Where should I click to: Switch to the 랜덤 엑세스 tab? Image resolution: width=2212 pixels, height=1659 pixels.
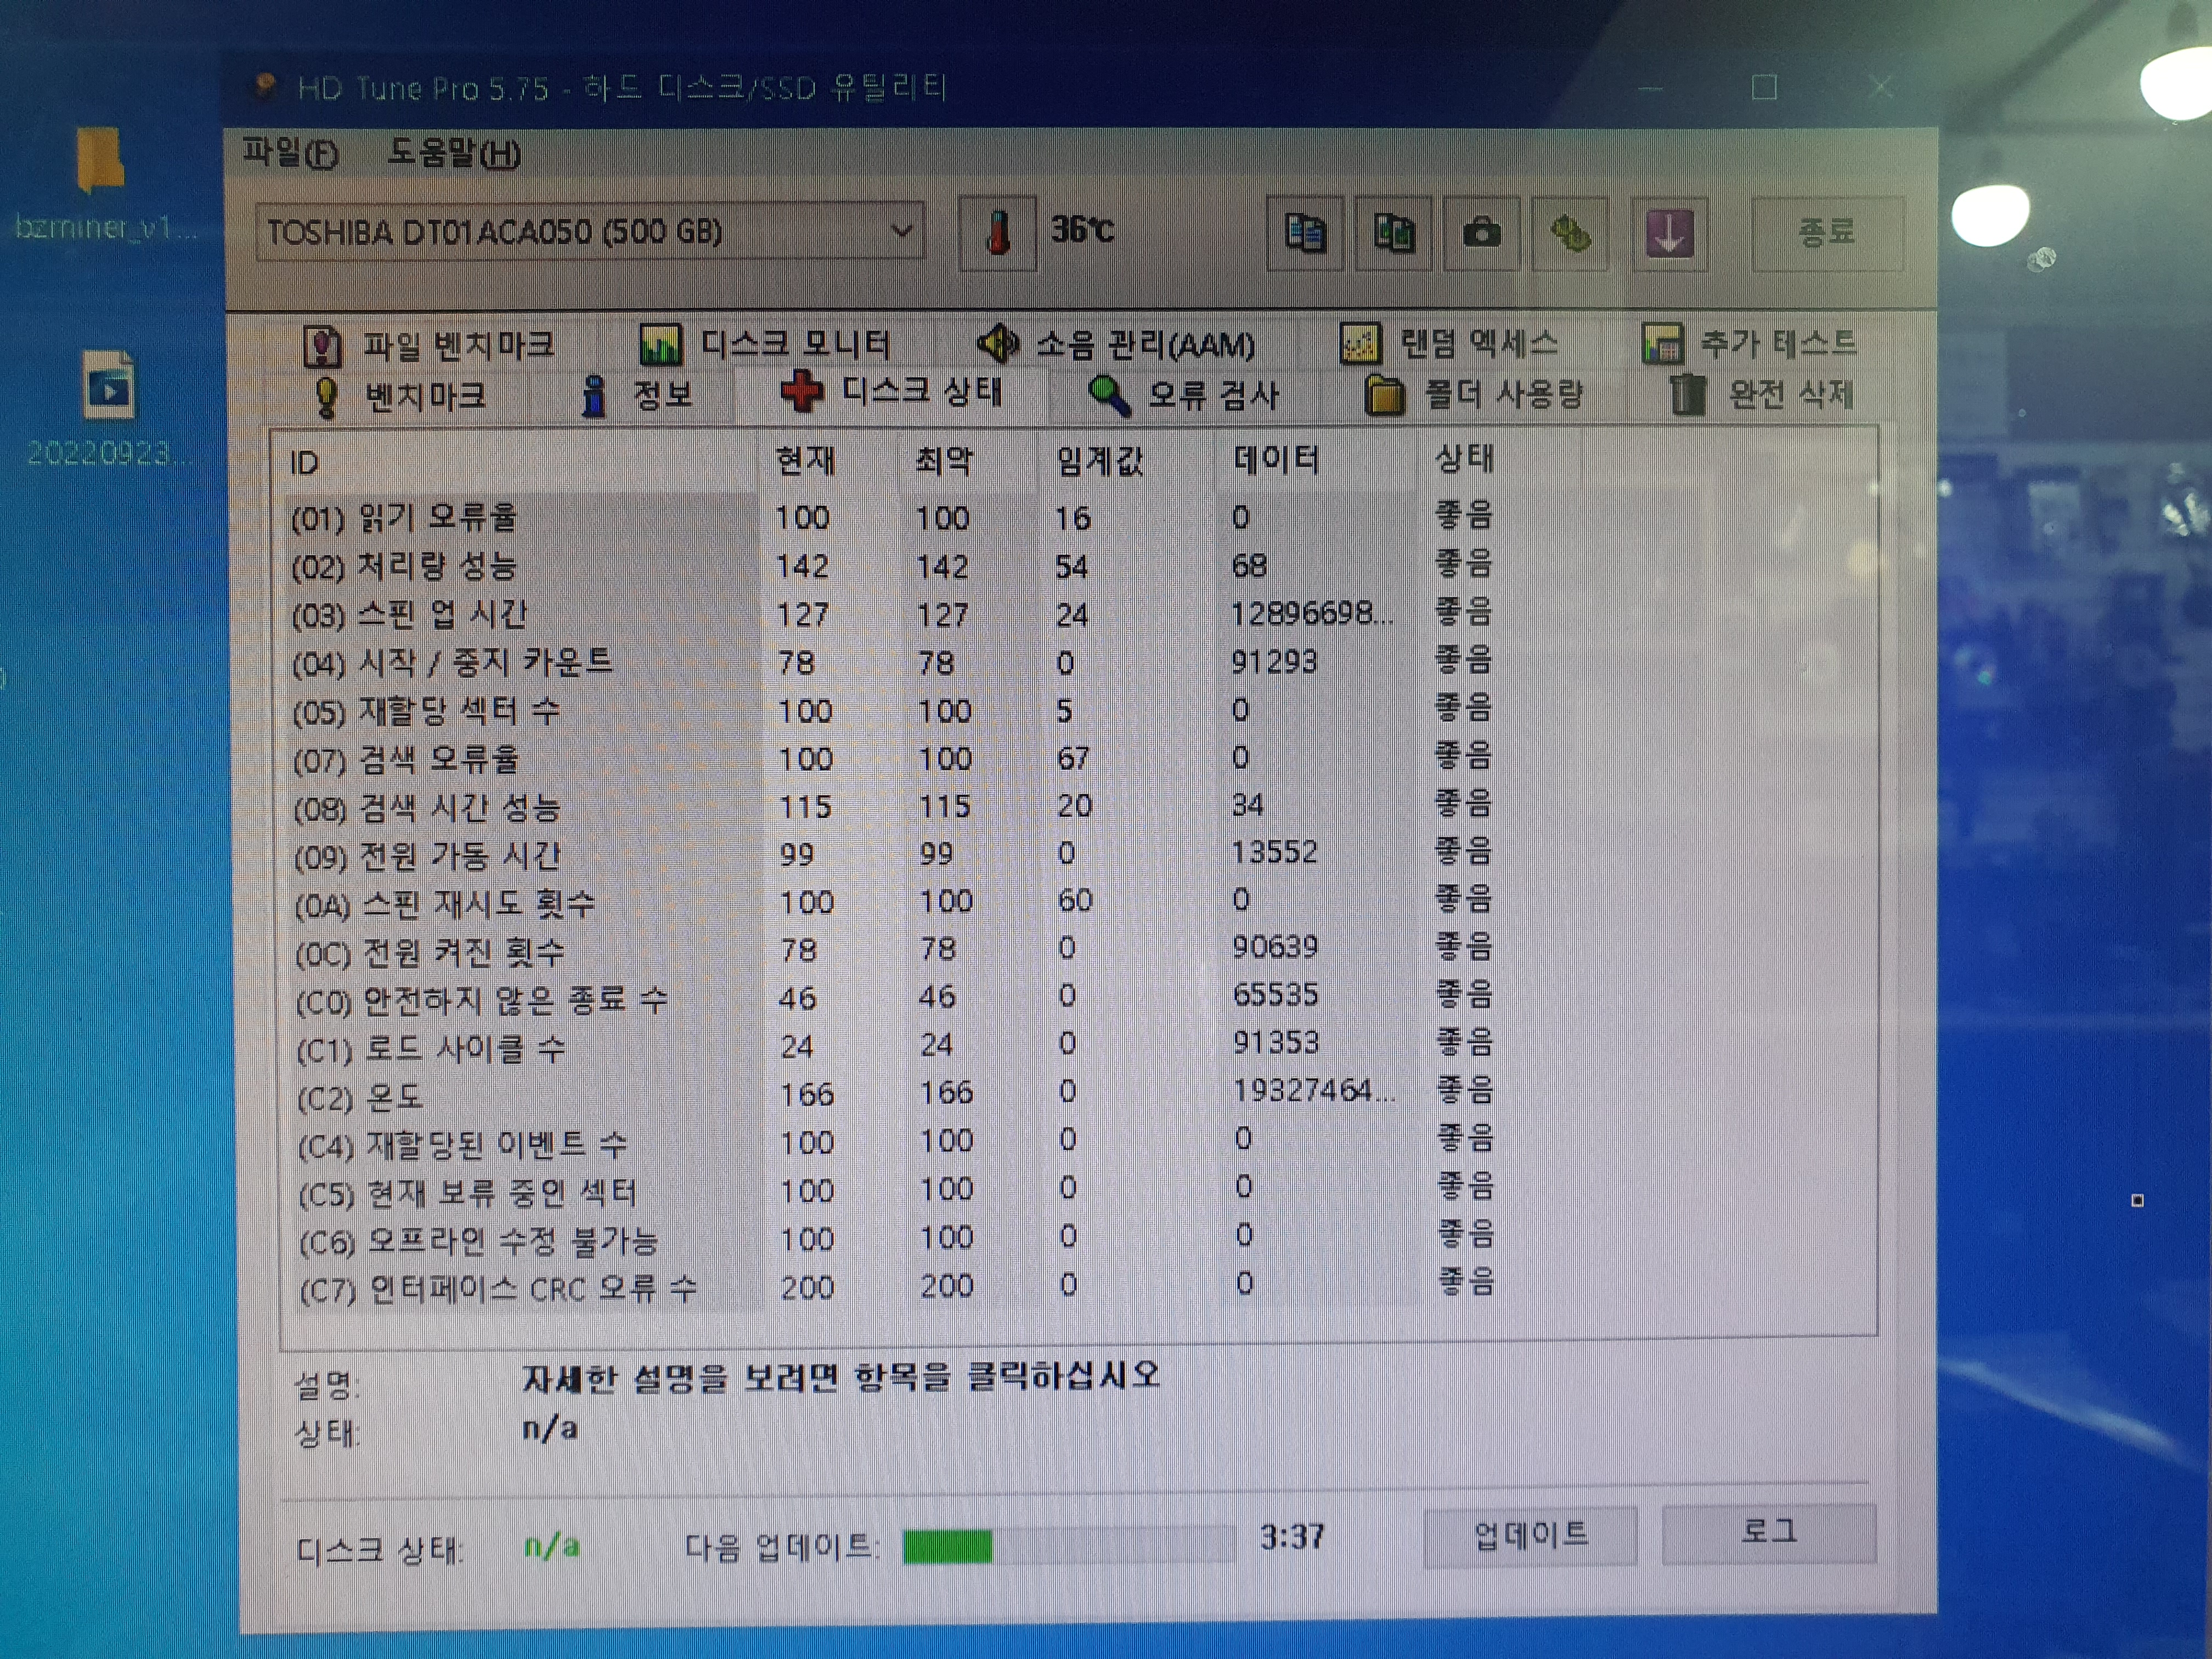1449,344
